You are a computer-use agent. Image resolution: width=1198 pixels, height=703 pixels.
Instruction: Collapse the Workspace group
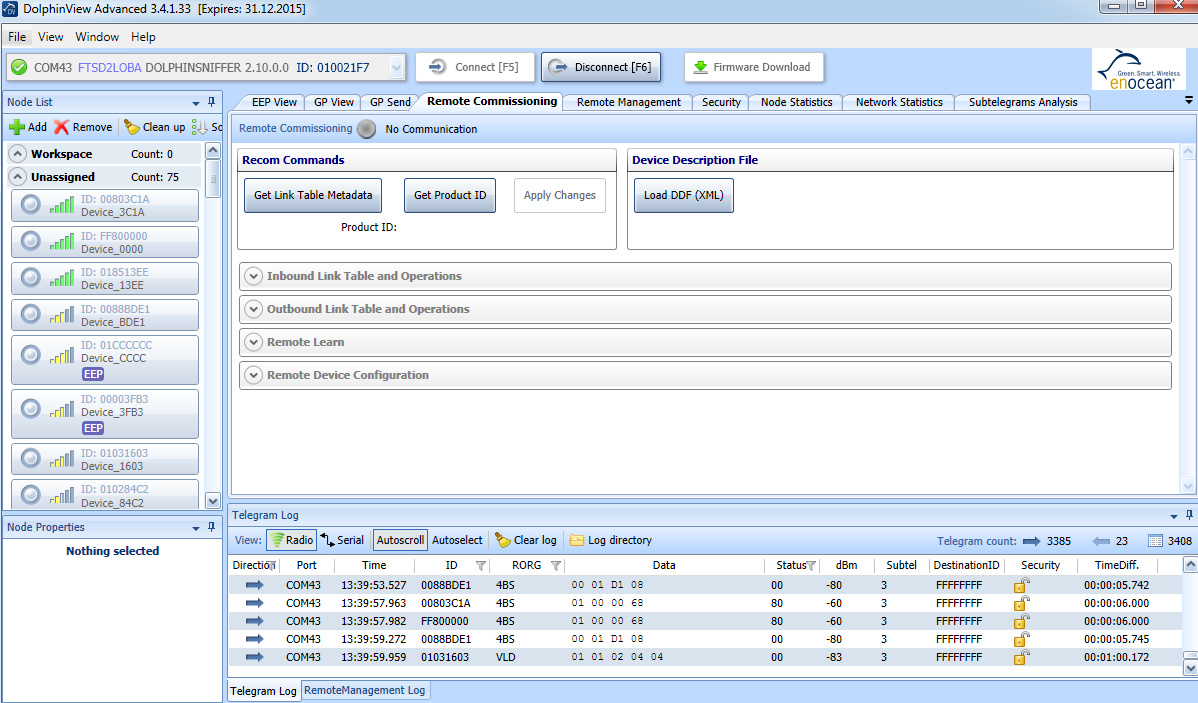coord(17,154)
